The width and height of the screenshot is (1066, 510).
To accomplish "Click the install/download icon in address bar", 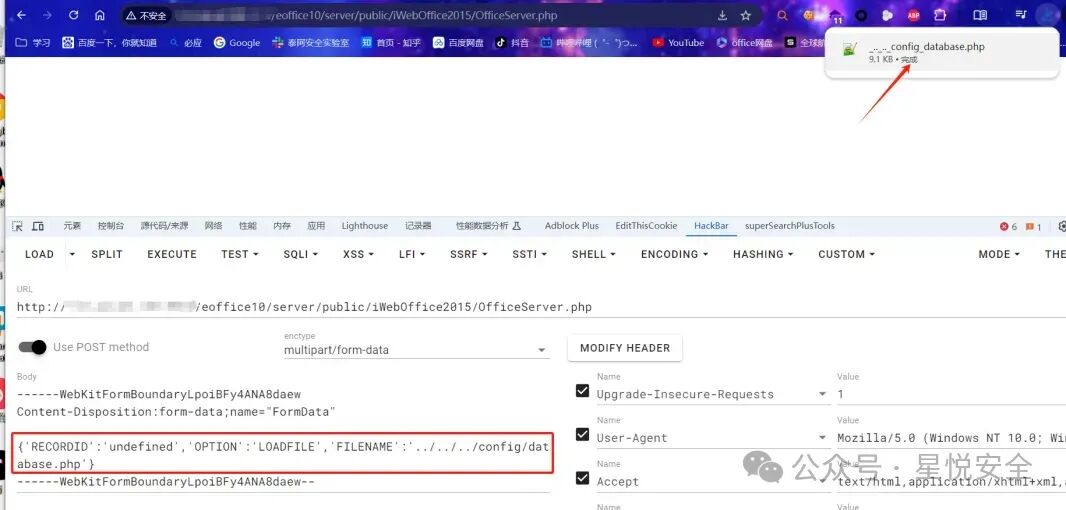I will pyautogui.click(x=722, y=15).
